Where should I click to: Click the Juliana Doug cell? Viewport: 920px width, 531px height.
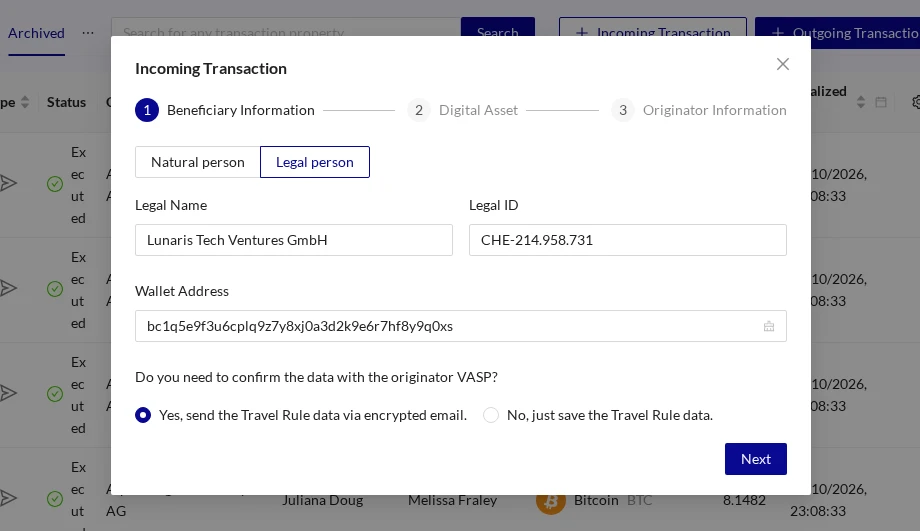click(322, 500)
